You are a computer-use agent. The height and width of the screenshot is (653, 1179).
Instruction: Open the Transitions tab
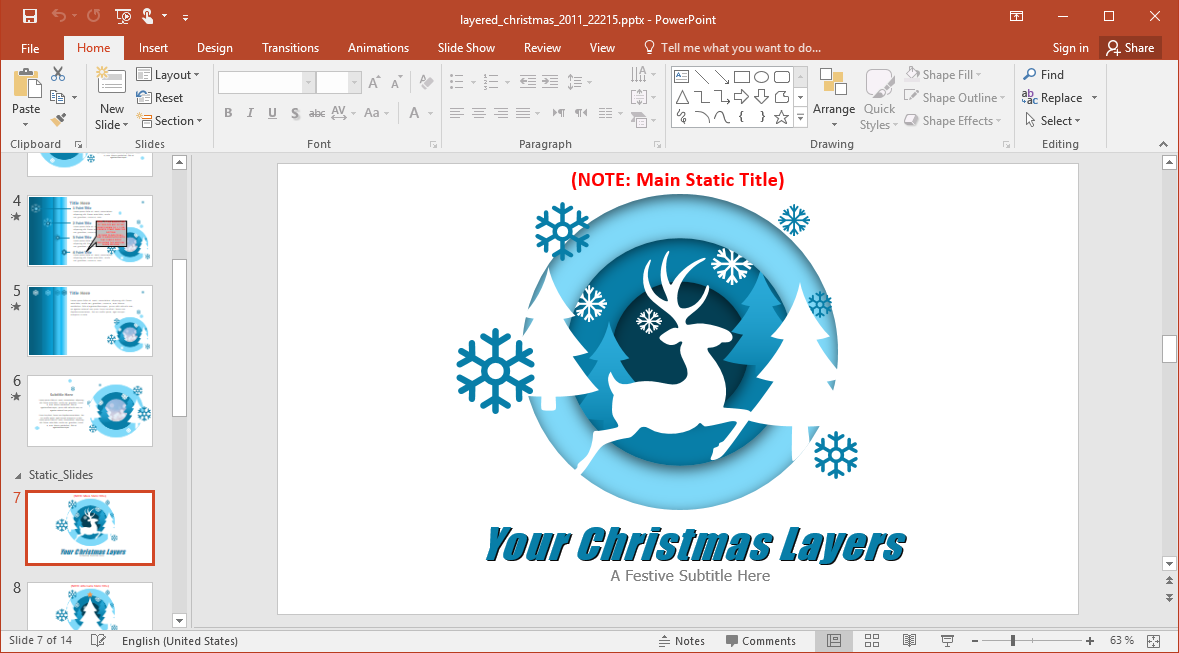(290, 48)
